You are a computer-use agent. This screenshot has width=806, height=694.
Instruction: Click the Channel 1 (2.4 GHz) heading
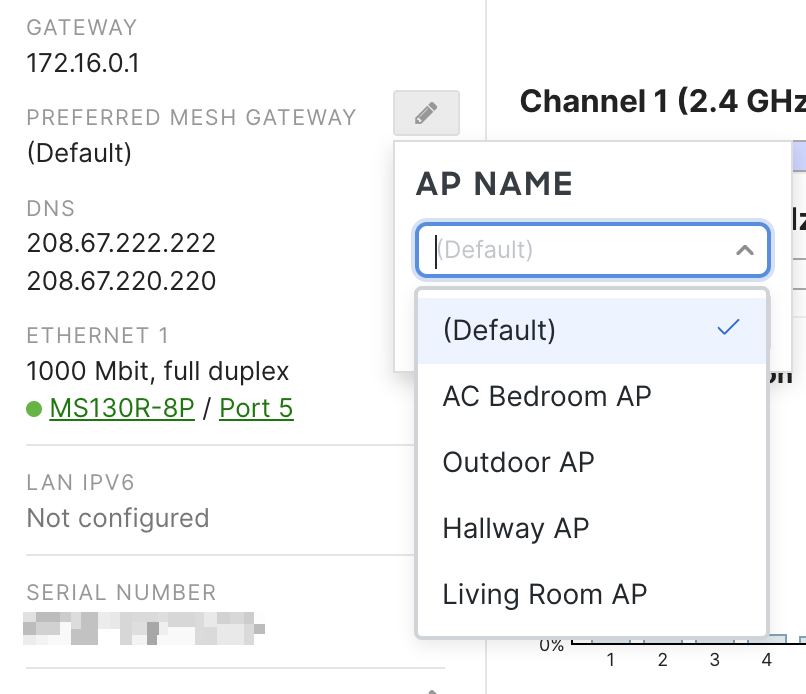(662, 101)
